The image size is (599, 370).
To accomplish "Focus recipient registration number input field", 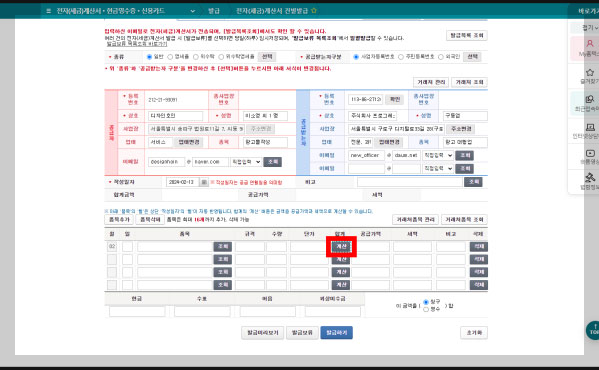I will tap(365, 100).
